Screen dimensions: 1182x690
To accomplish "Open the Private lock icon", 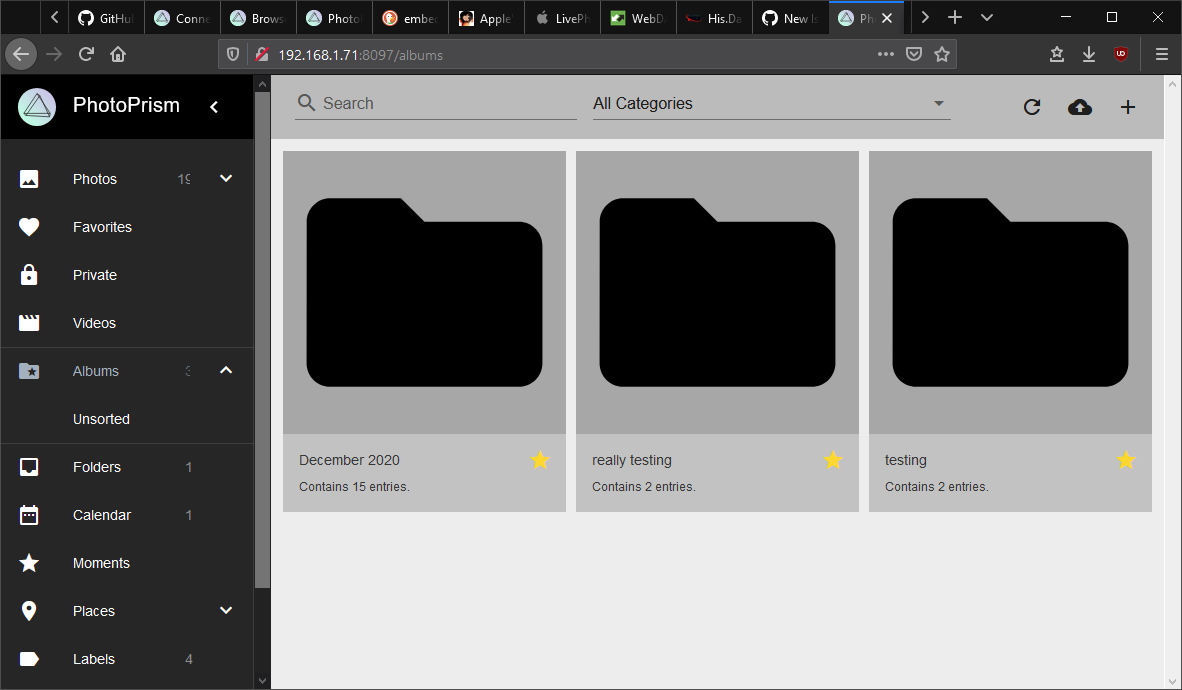I will click(30, 275).
